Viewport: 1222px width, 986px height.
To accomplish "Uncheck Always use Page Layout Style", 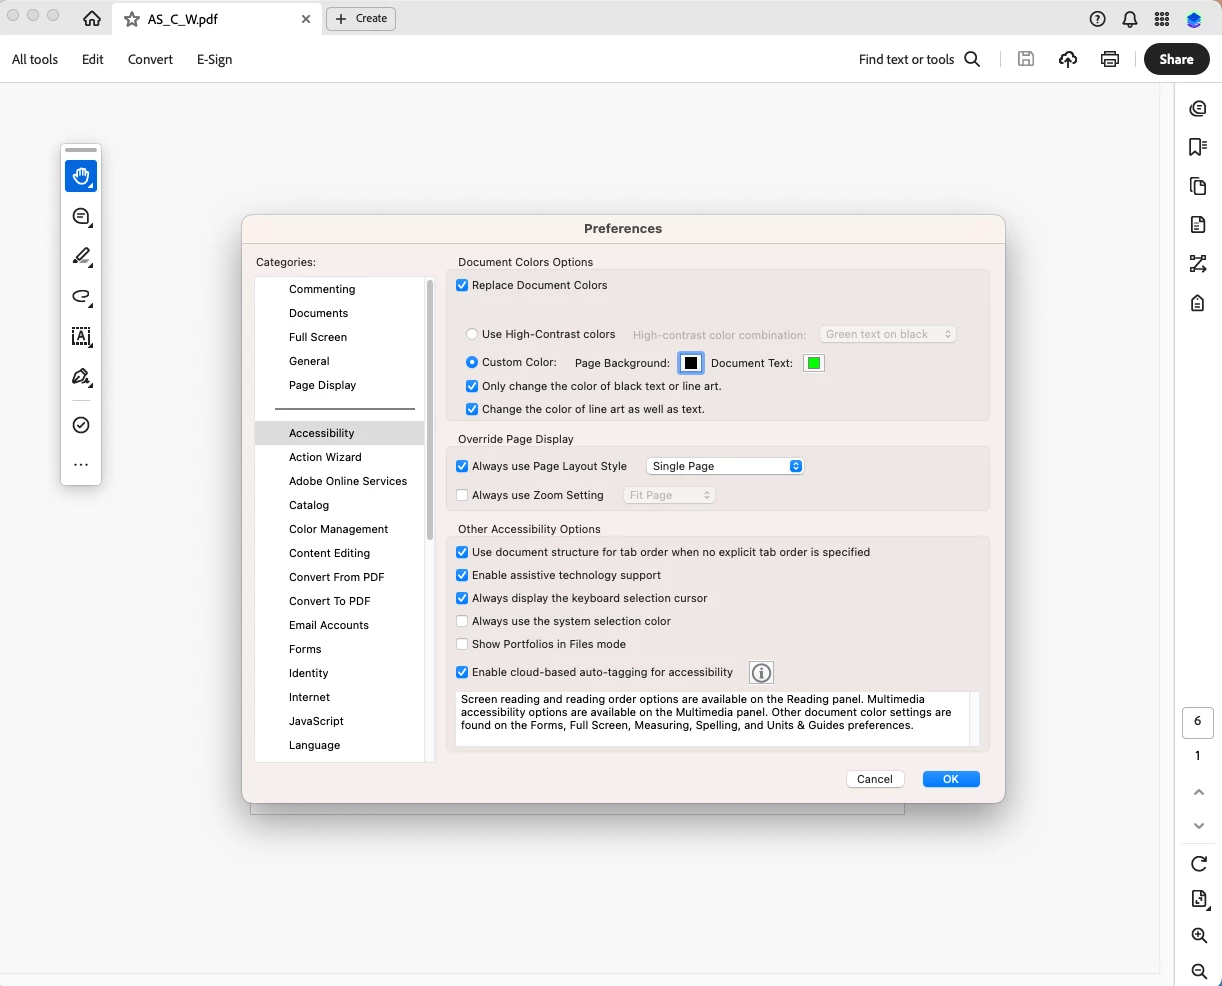I will [x=462, y=466].
